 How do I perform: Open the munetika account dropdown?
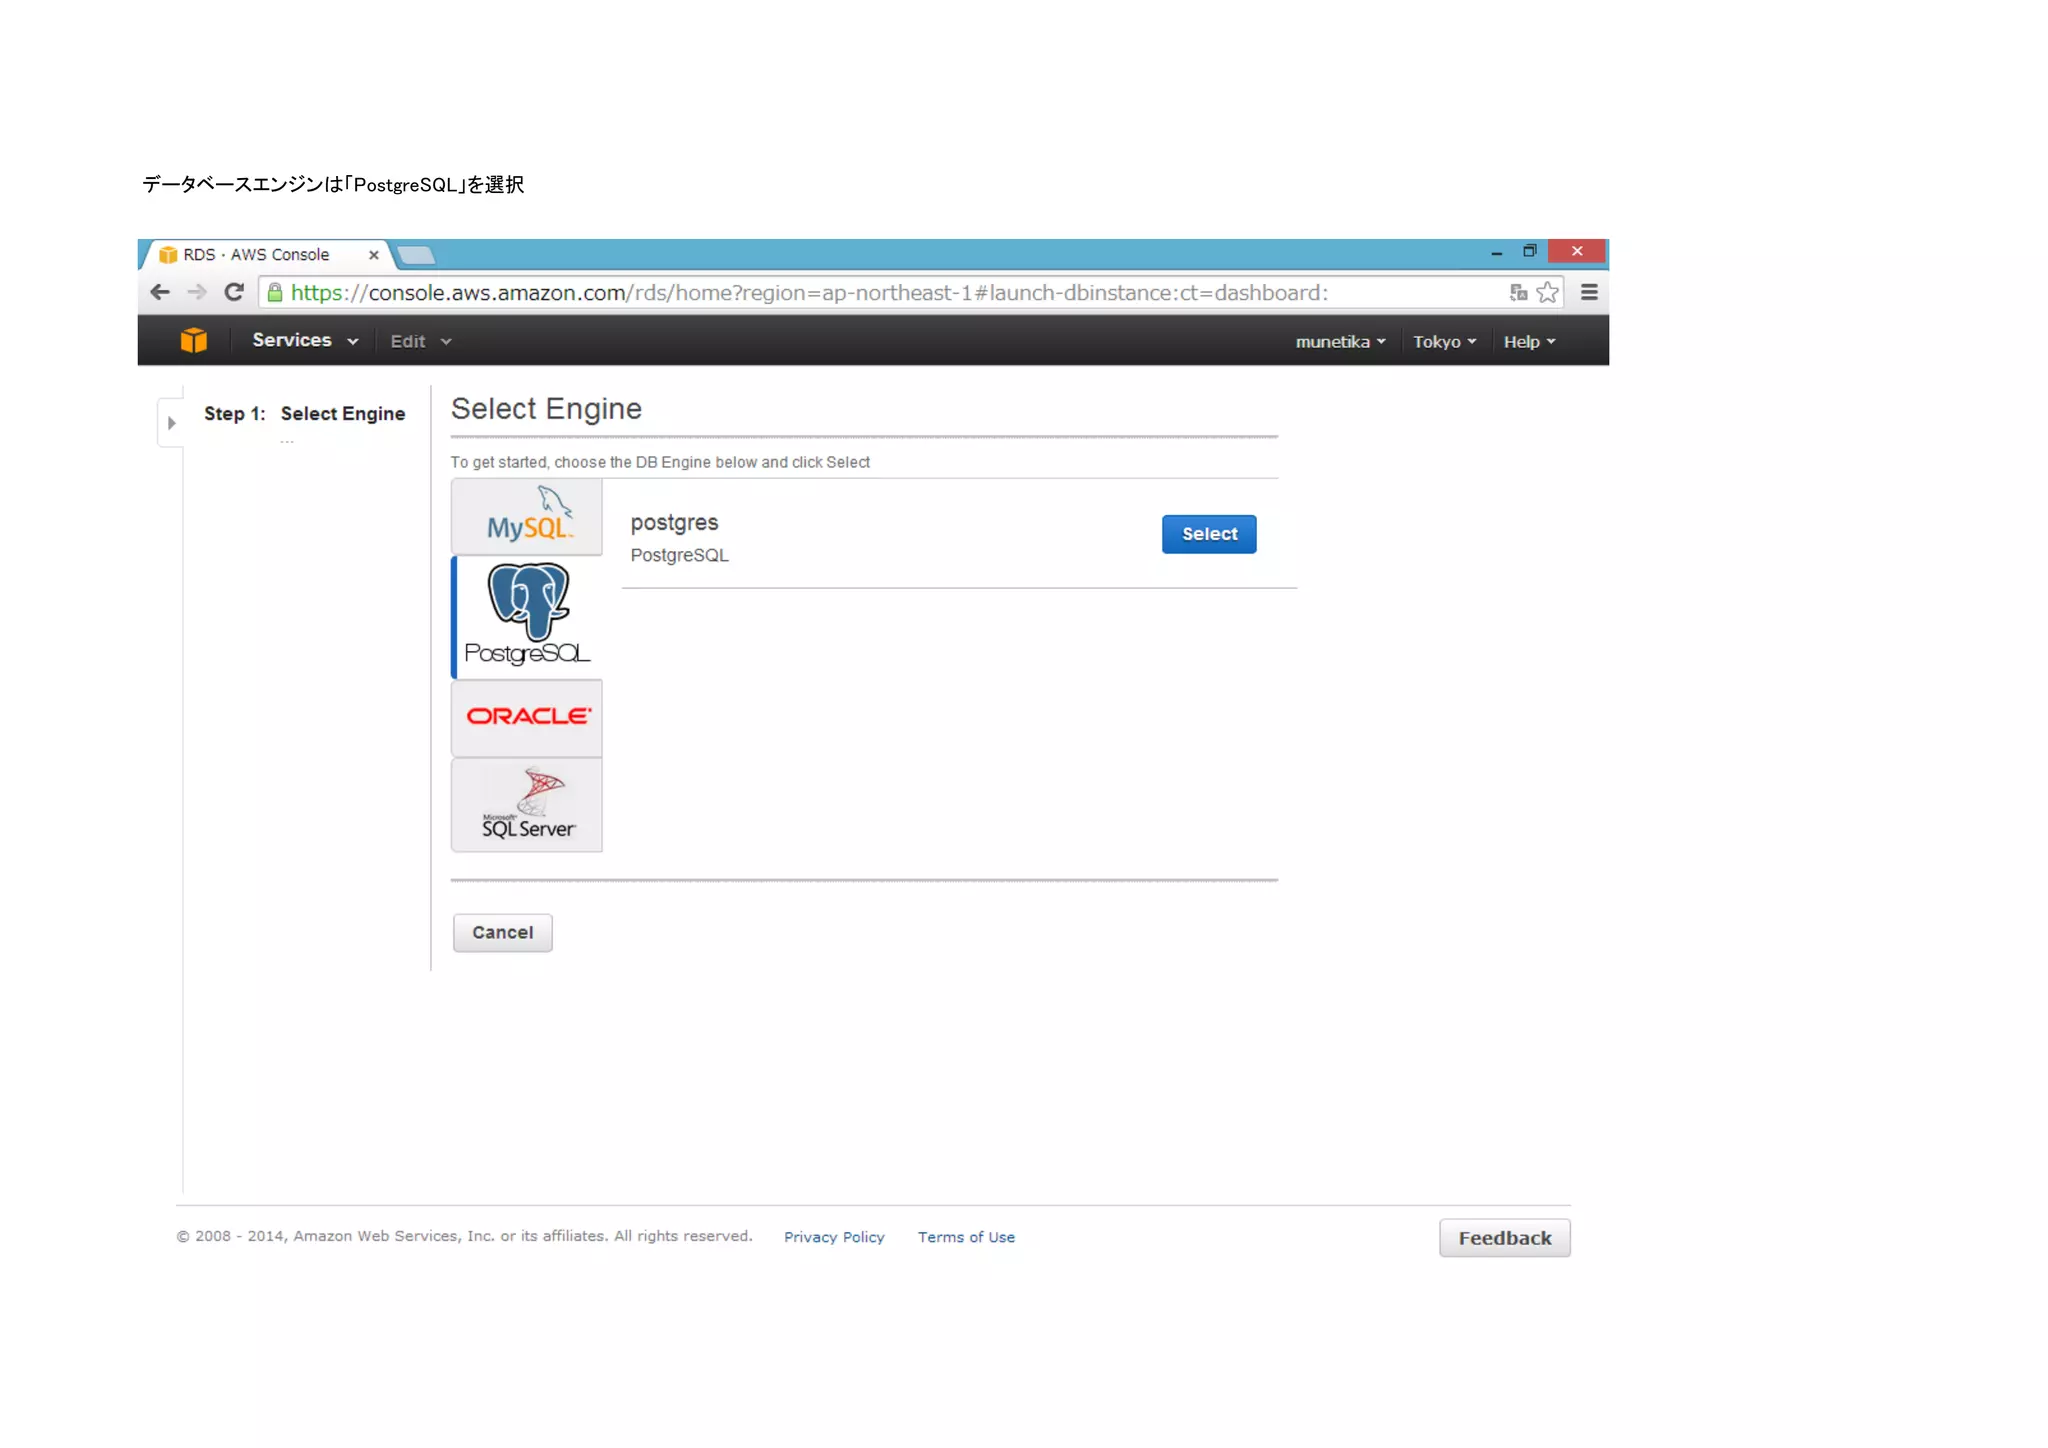click(1340, 342)
